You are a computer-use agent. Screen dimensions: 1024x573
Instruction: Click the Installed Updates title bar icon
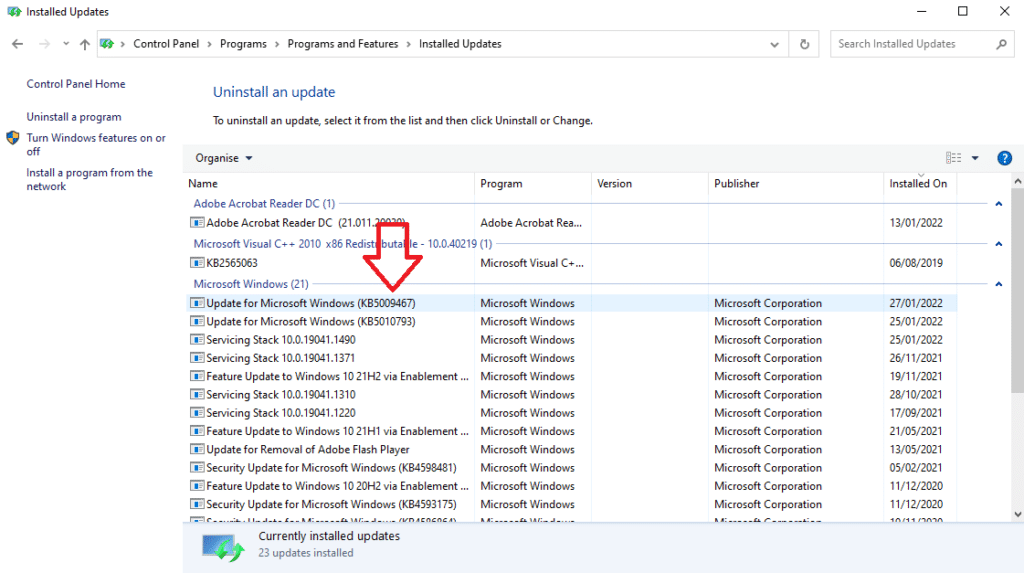[14, 12]
